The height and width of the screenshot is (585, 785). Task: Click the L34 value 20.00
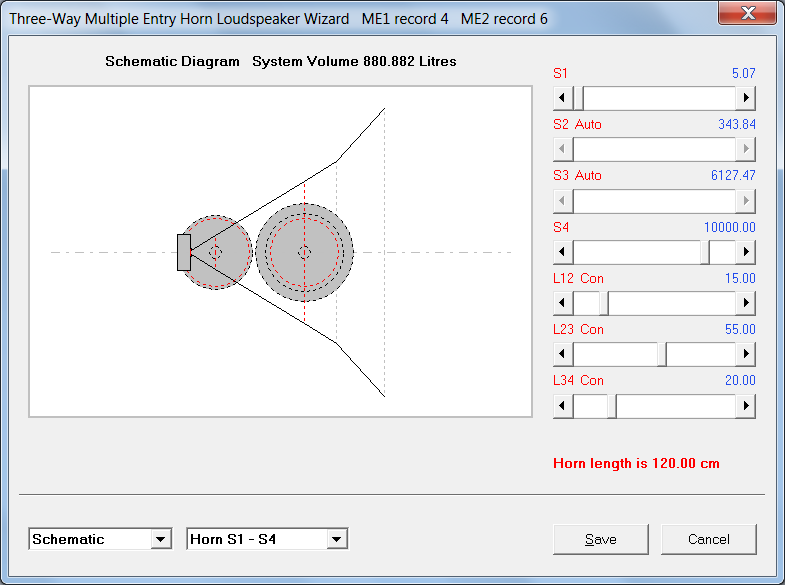(740, 380)
